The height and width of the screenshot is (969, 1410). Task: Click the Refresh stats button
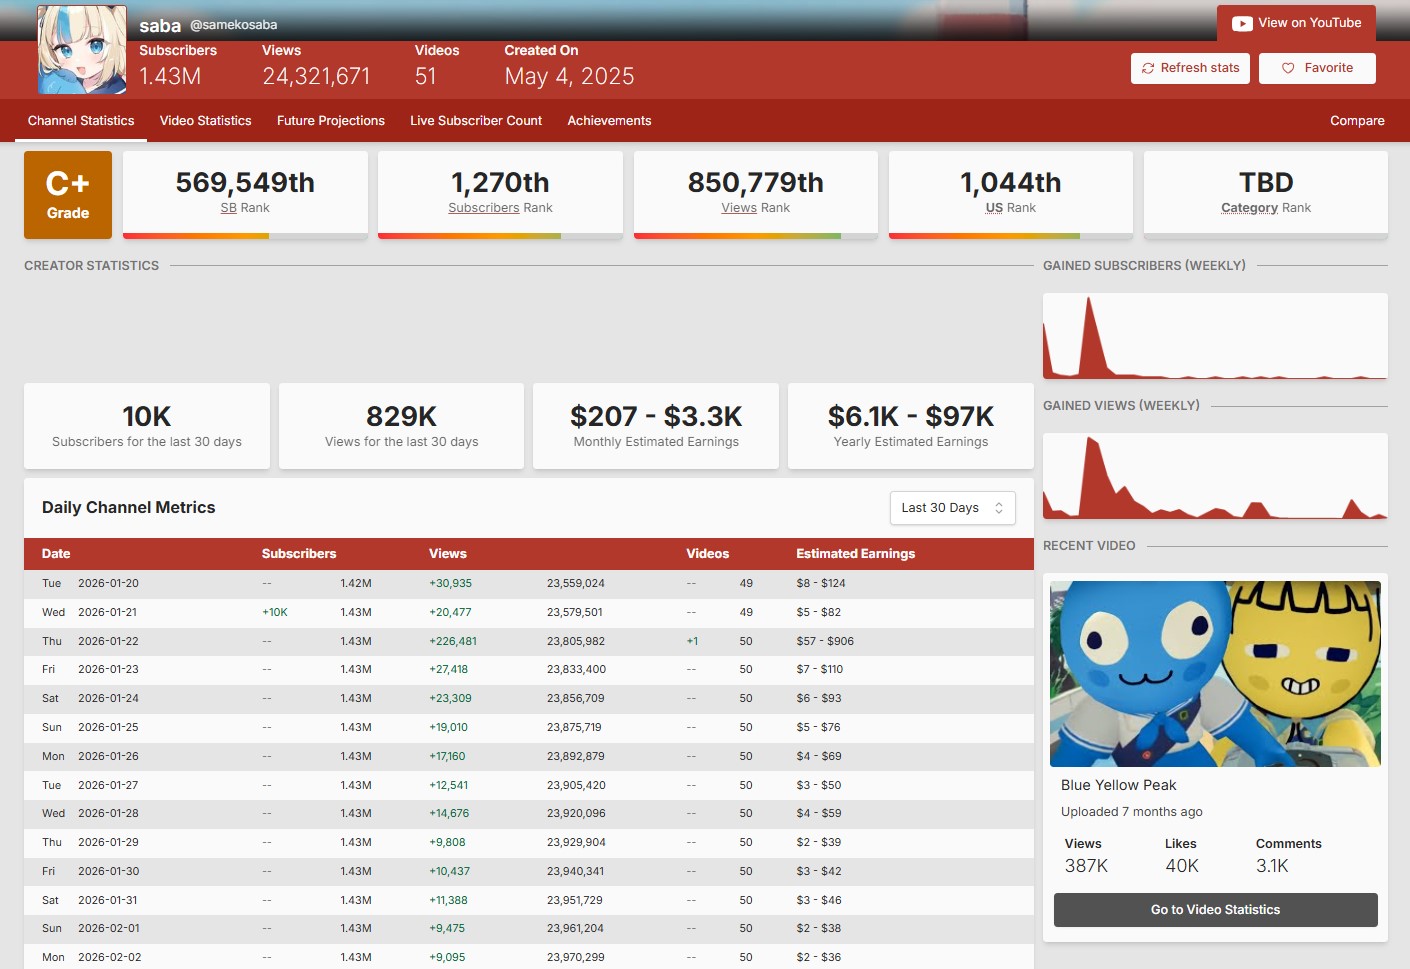click(1190, 68)
